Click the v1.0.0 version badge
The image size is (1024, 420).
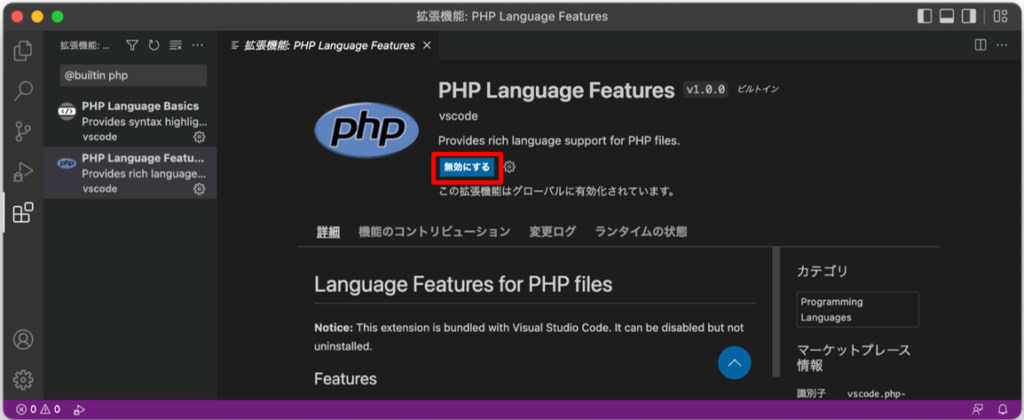(705, 89)
